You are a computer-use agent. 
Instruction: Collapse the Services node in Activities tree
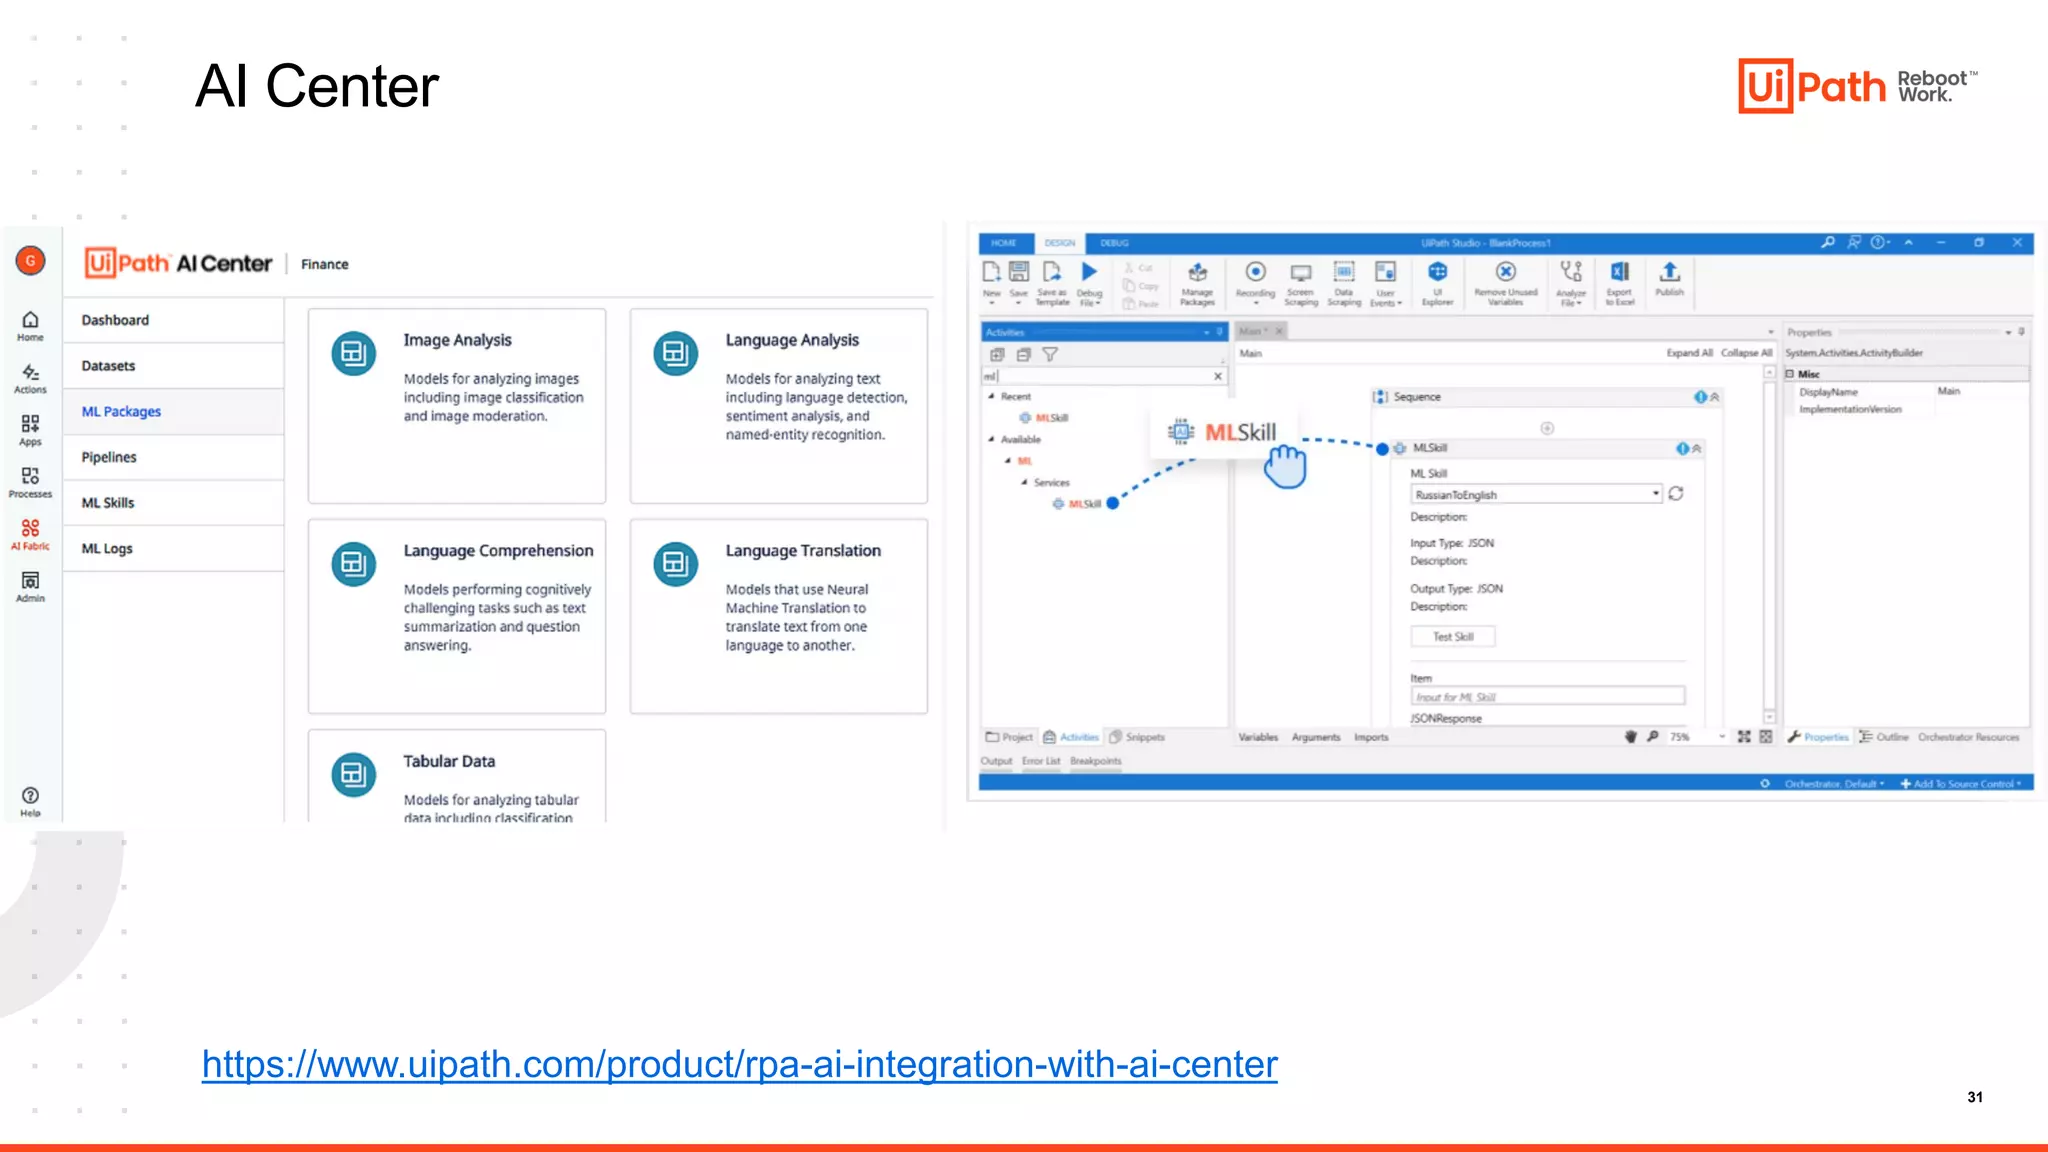click(1024, 482)
